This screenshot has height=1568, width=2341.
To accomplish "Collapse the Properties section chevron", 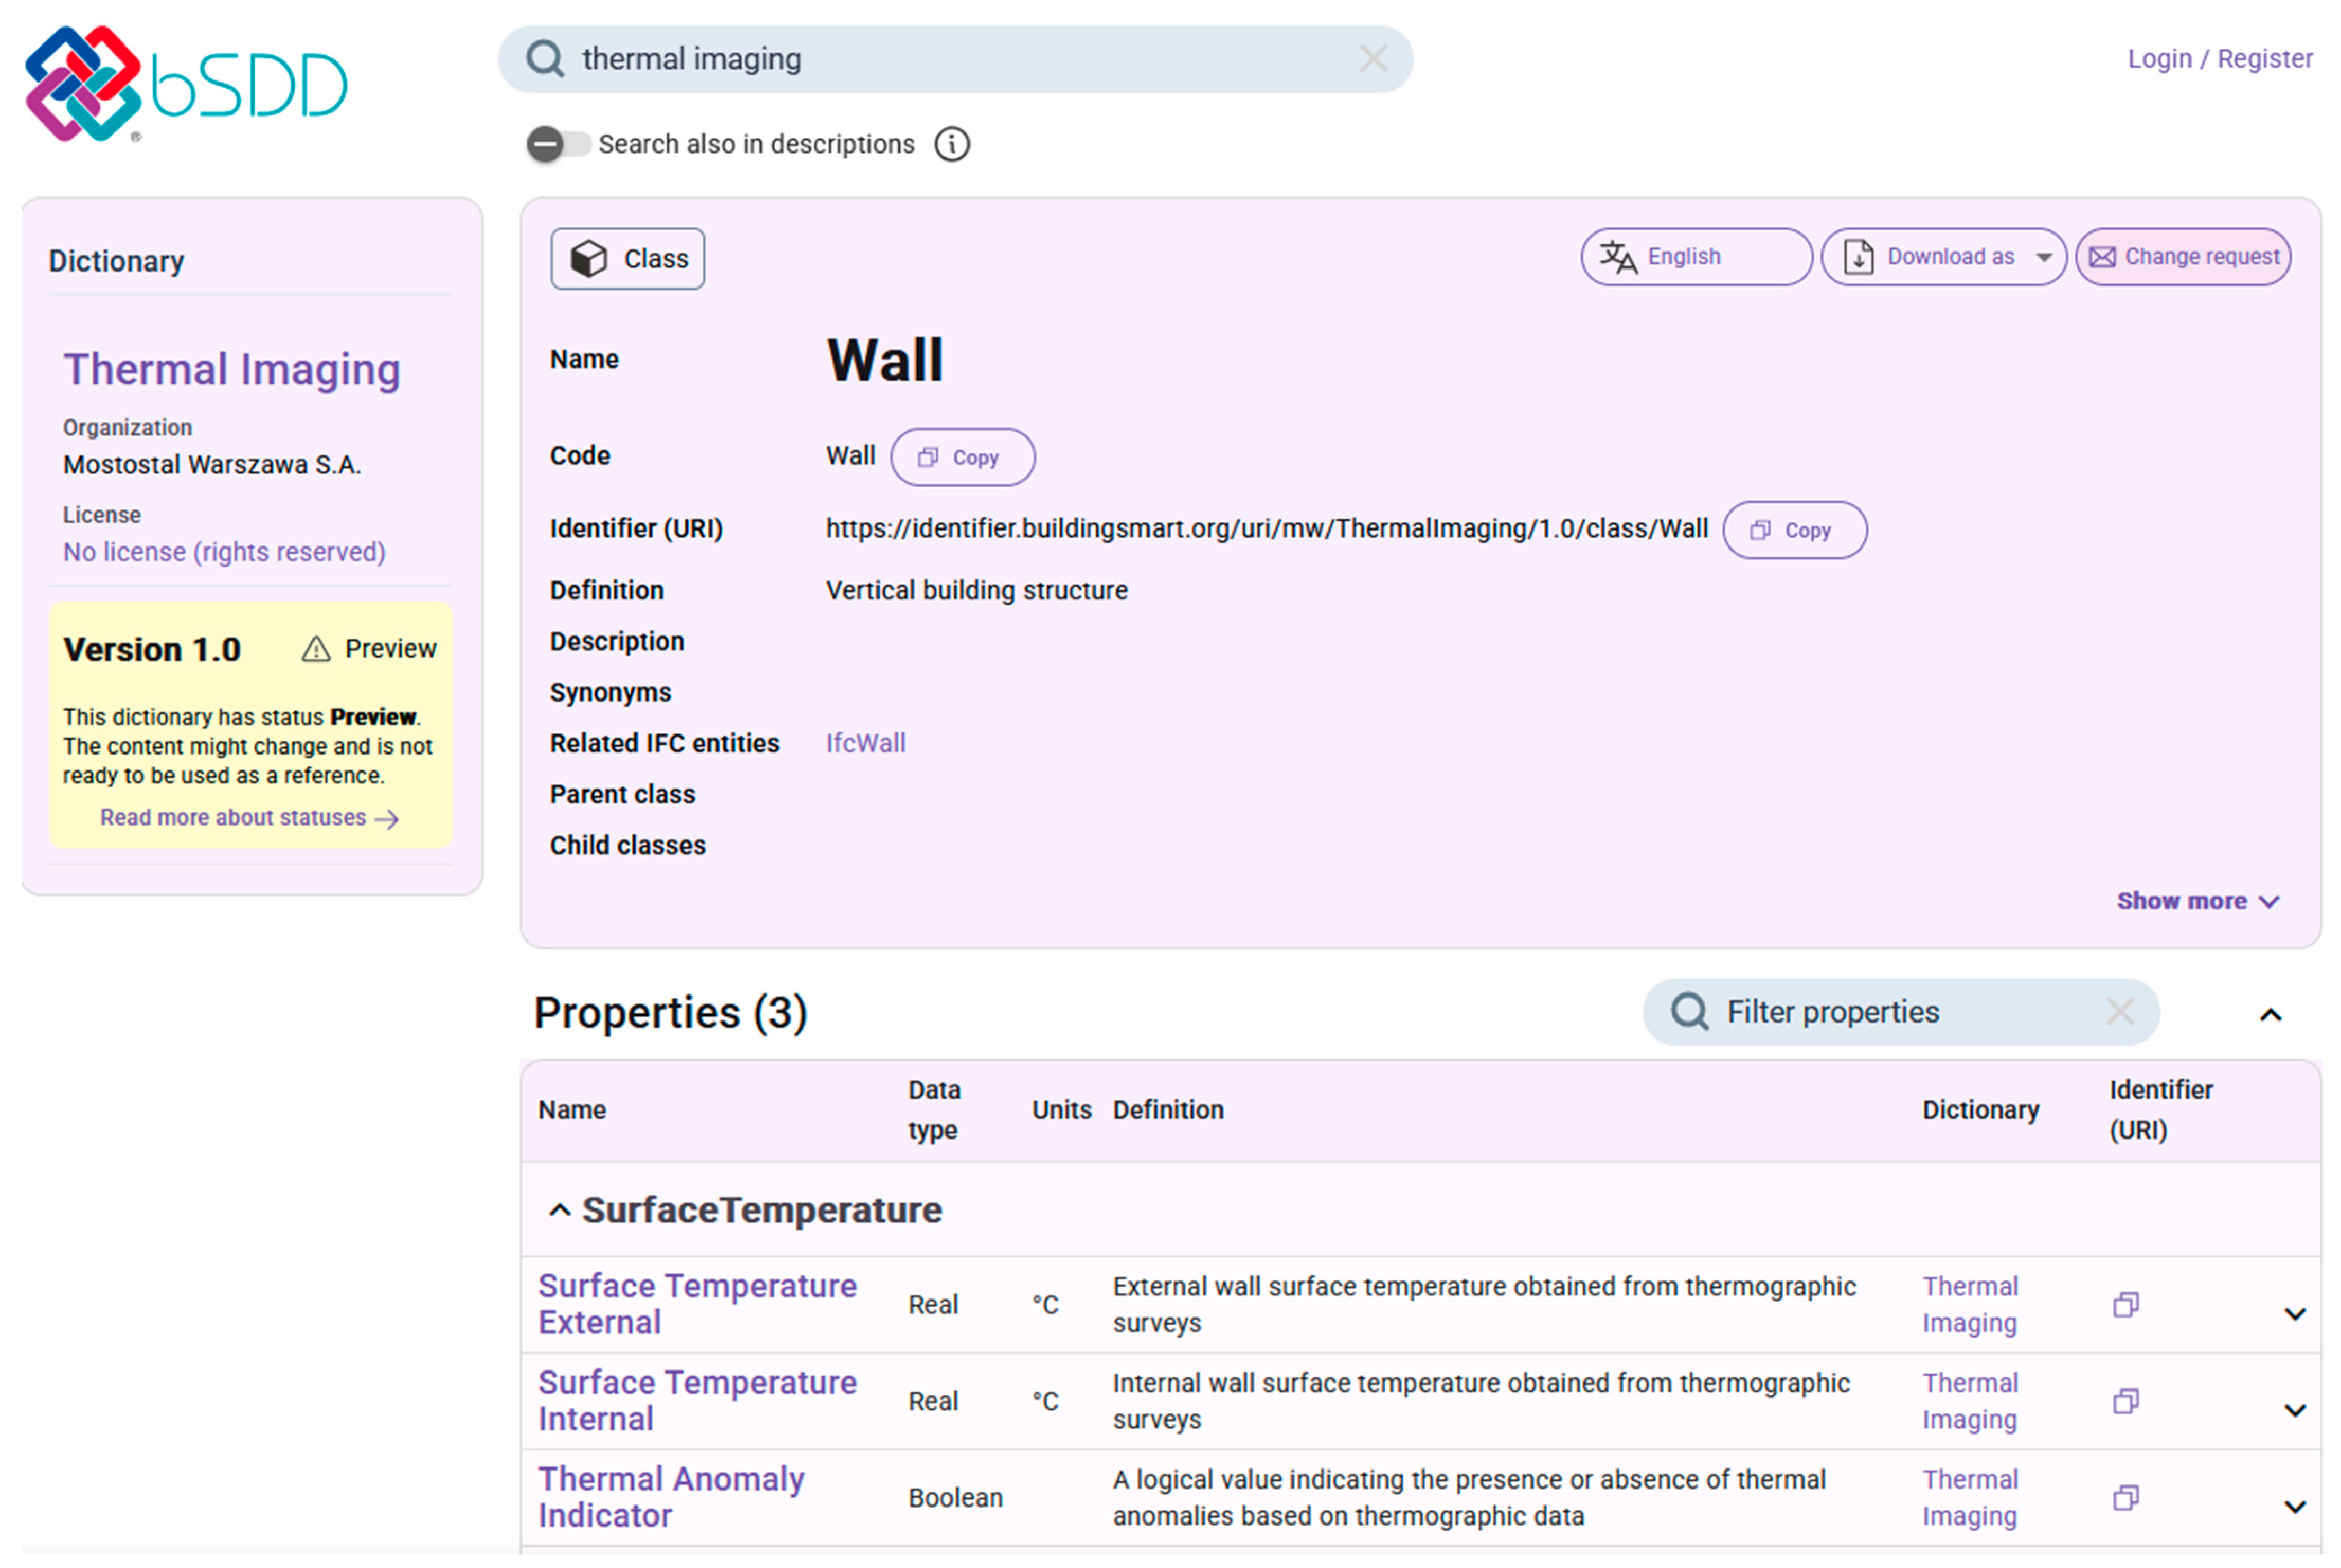I will pyautogui.click(x=2270, y=1016).
